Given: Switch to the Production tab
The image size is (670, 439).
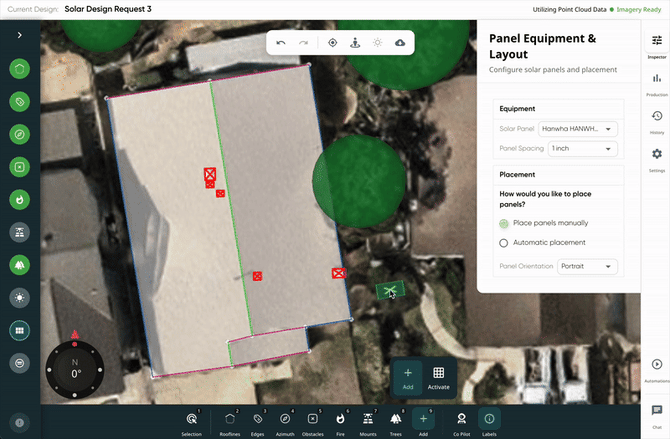Looking at the screenshot, I should tap(656, 82).
